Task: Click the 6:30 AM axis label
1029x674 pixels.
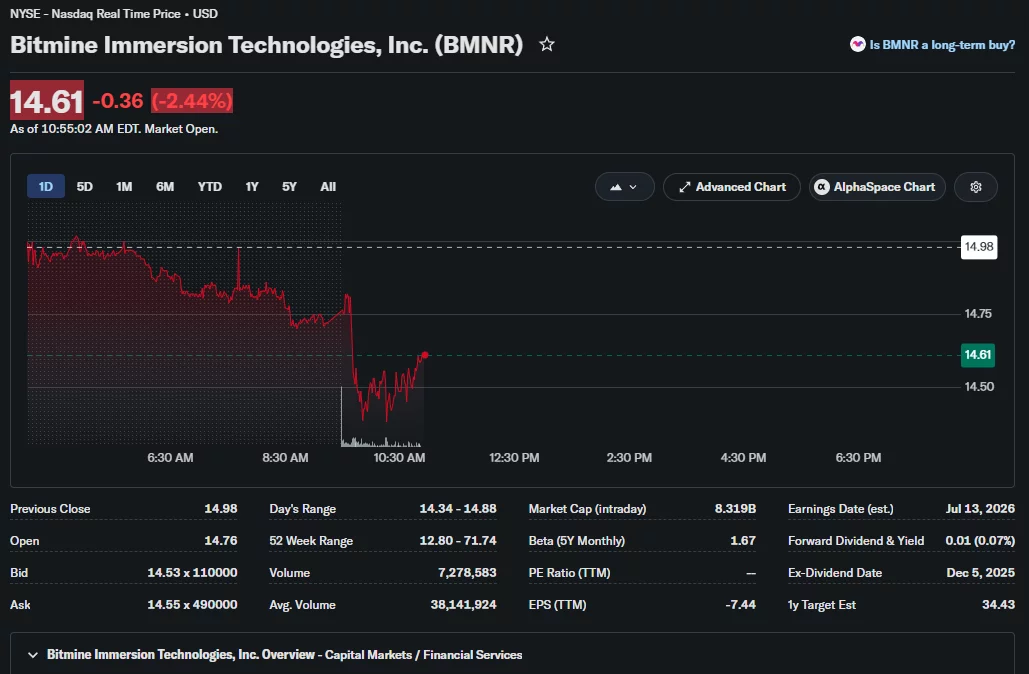Action: (x=170, y=457)
